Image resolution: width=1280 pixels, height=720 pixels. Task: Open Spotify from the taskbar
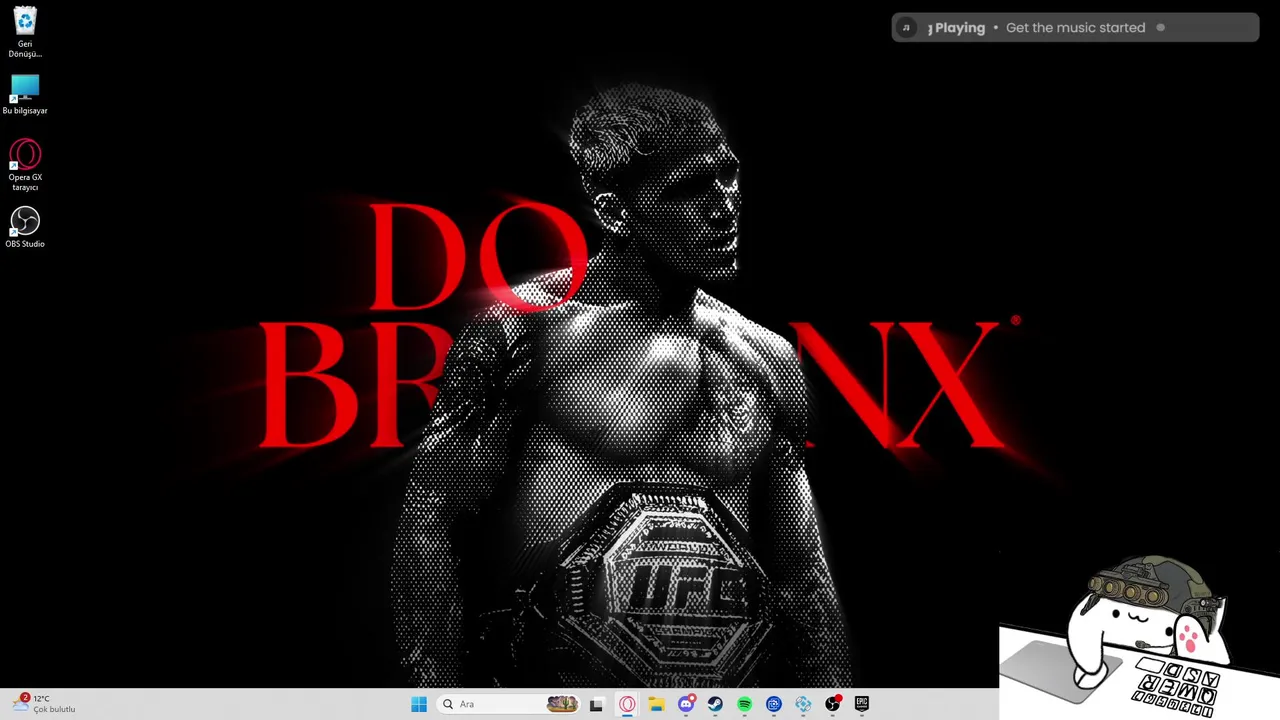click(745, 704)
